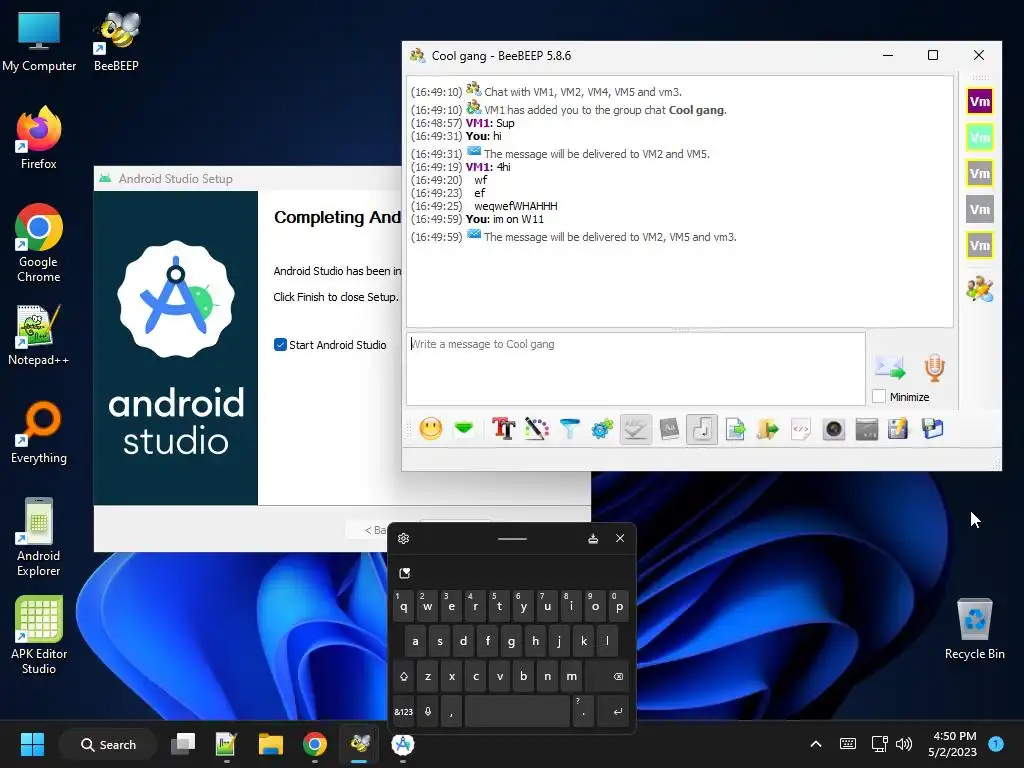
Task: Click the keyboard's top drag handle bar
Action: coord(512,539)
